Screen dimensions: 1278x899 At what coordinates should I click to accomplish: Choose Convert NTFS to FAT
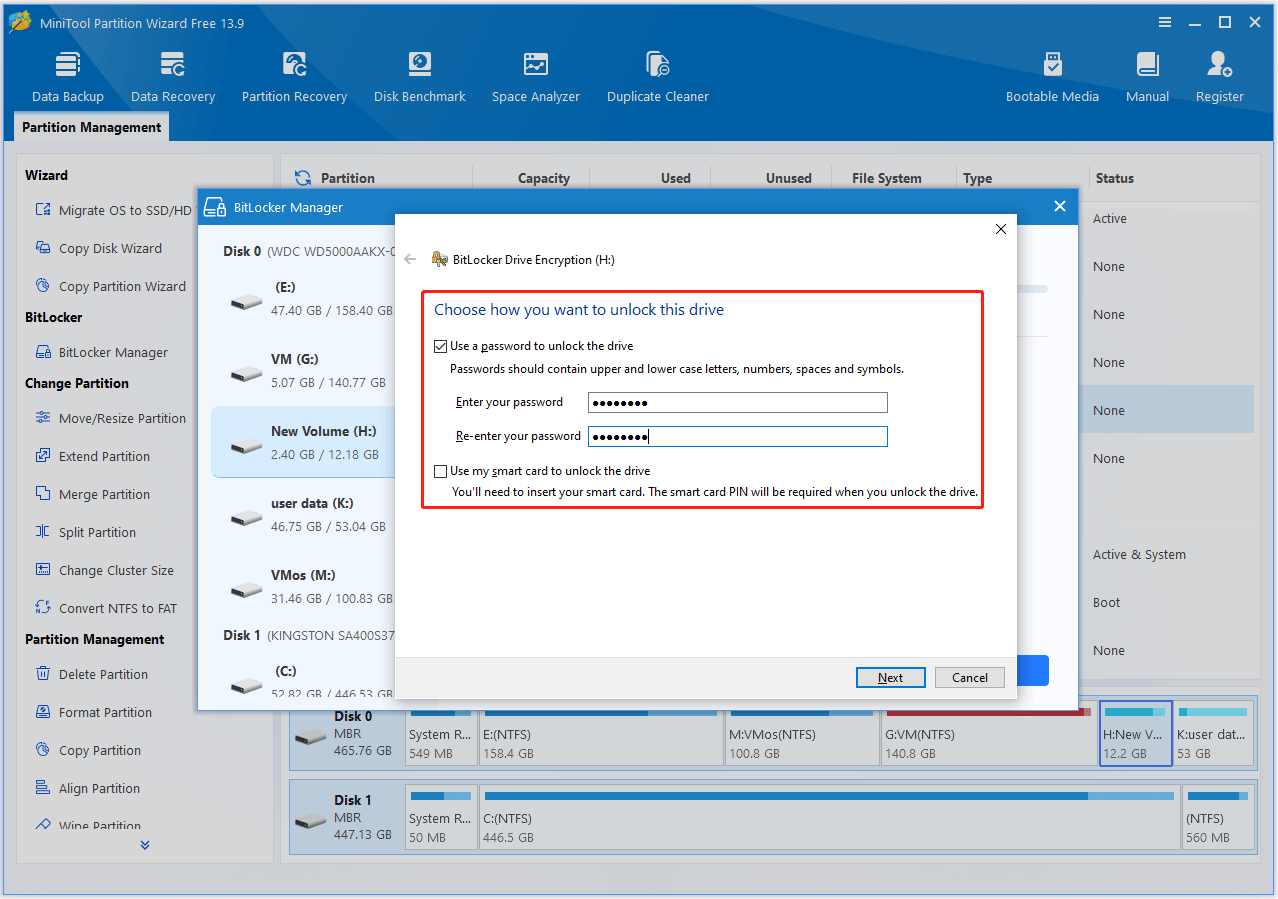[x=105, y=608]
